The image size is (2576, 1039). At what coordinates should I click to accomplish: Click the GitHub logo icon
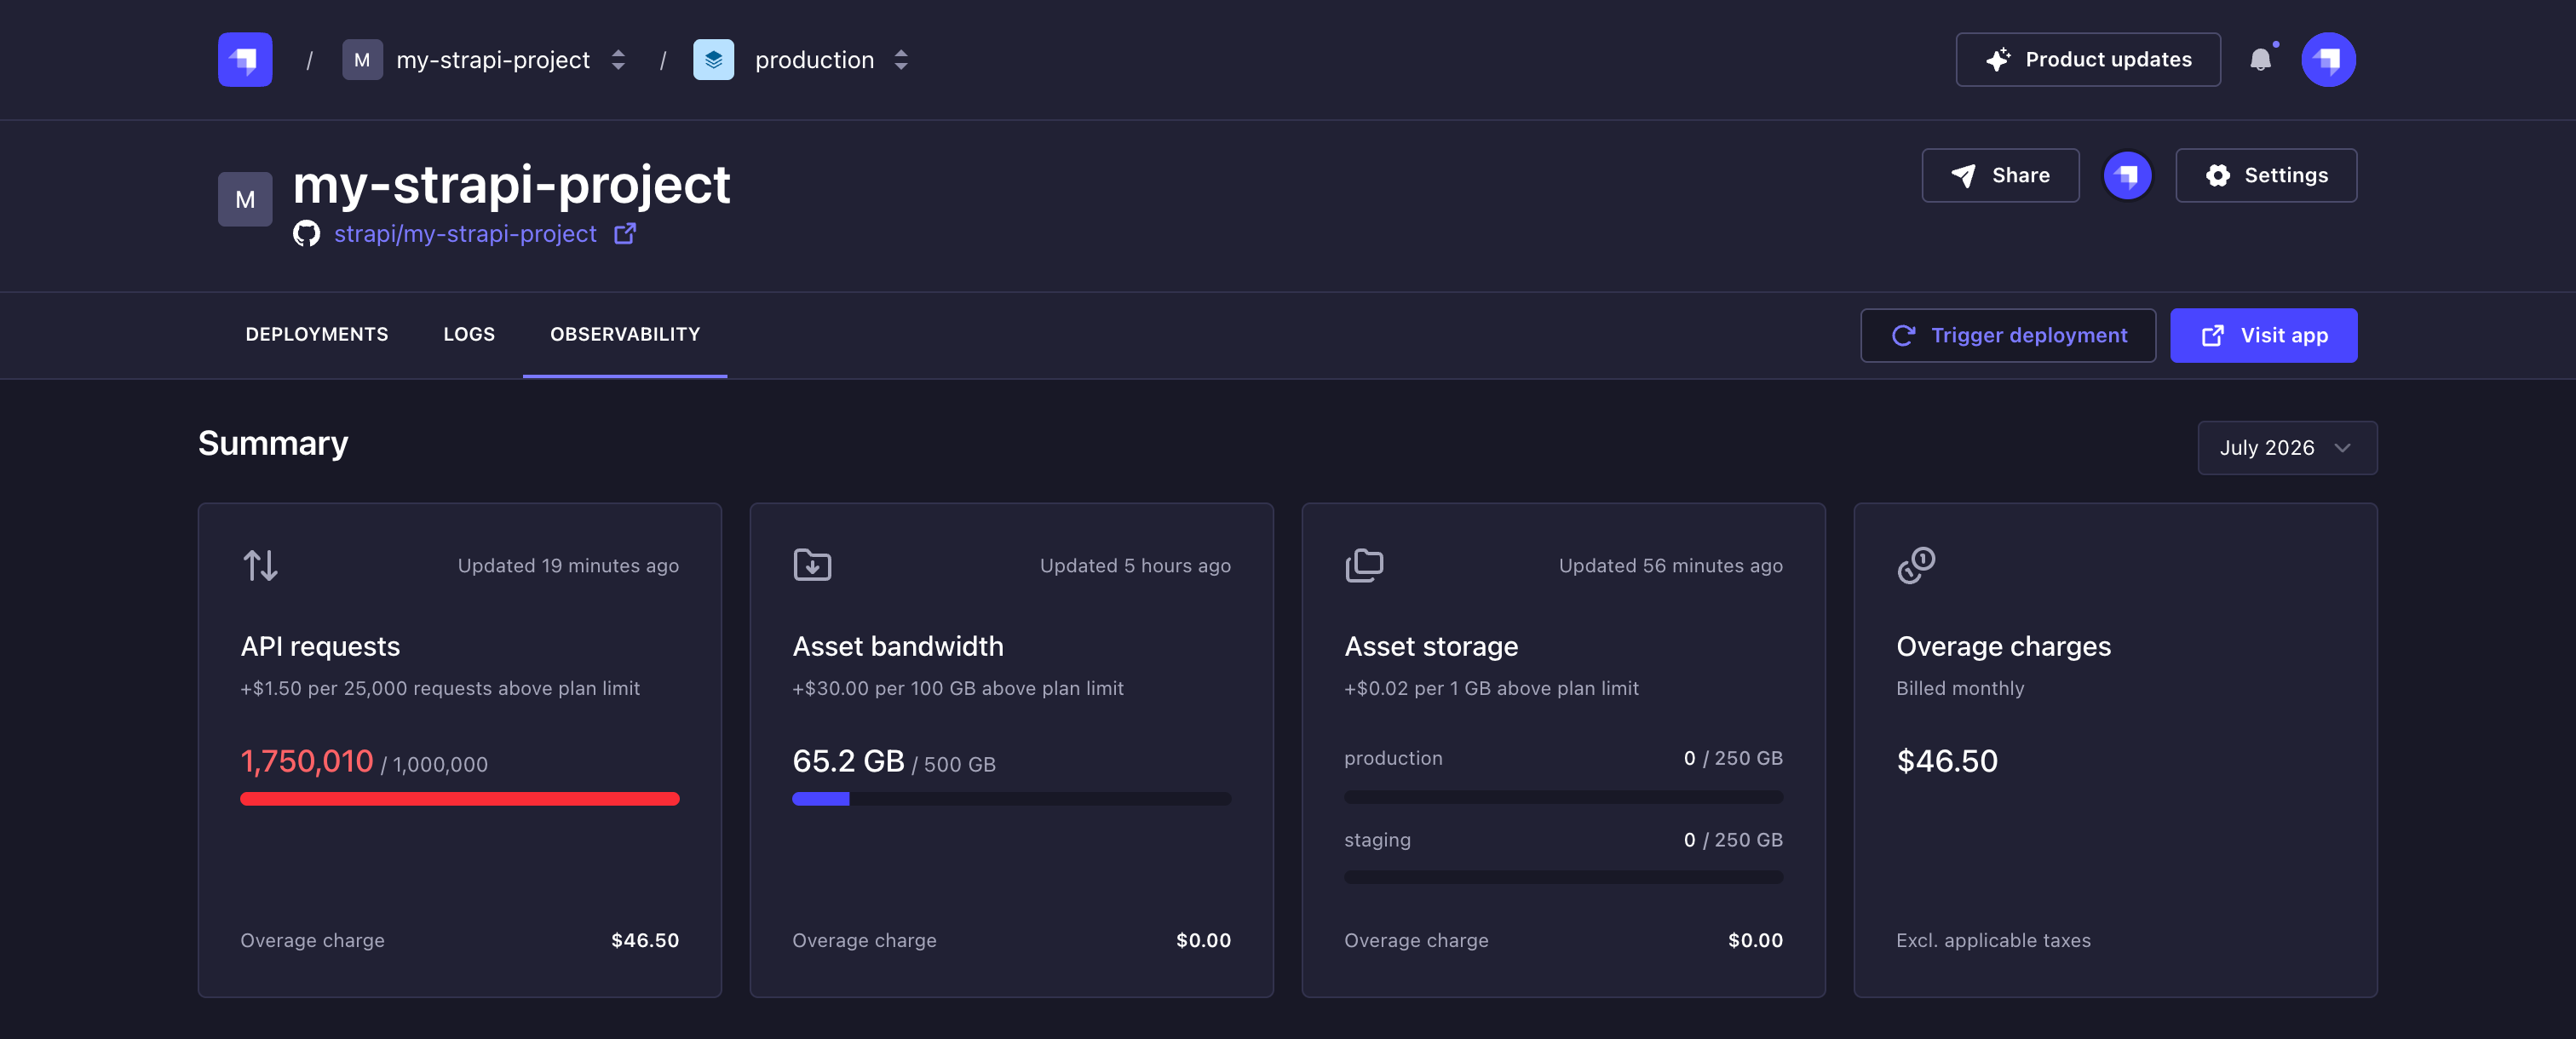pos(306,233)
